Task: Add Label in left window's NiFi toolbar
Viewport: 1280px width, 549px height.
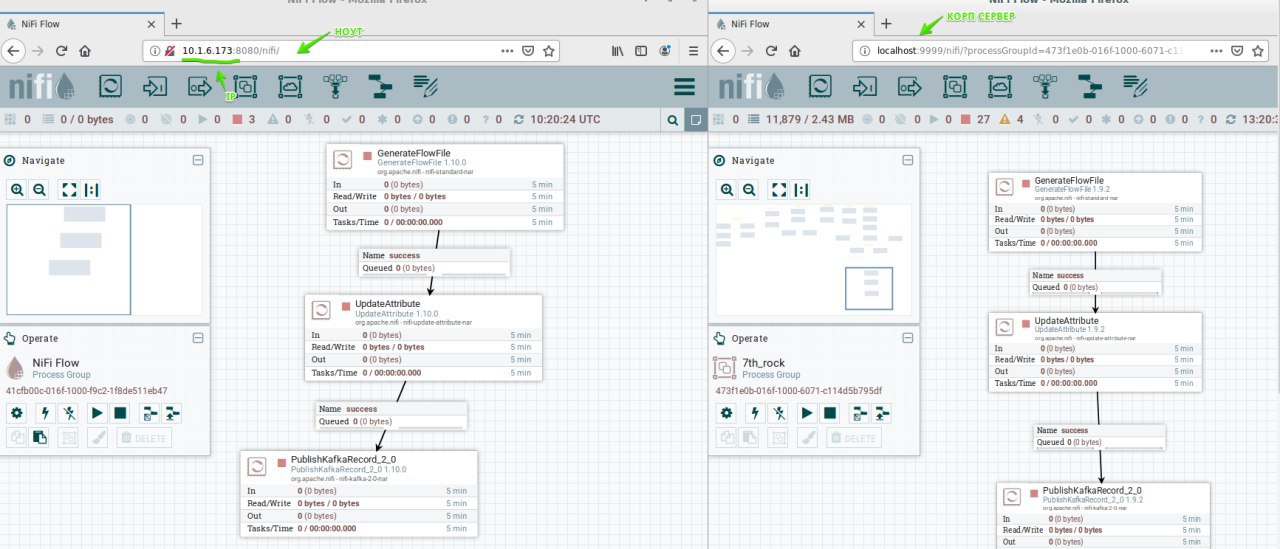Action: tap(425, 86)
